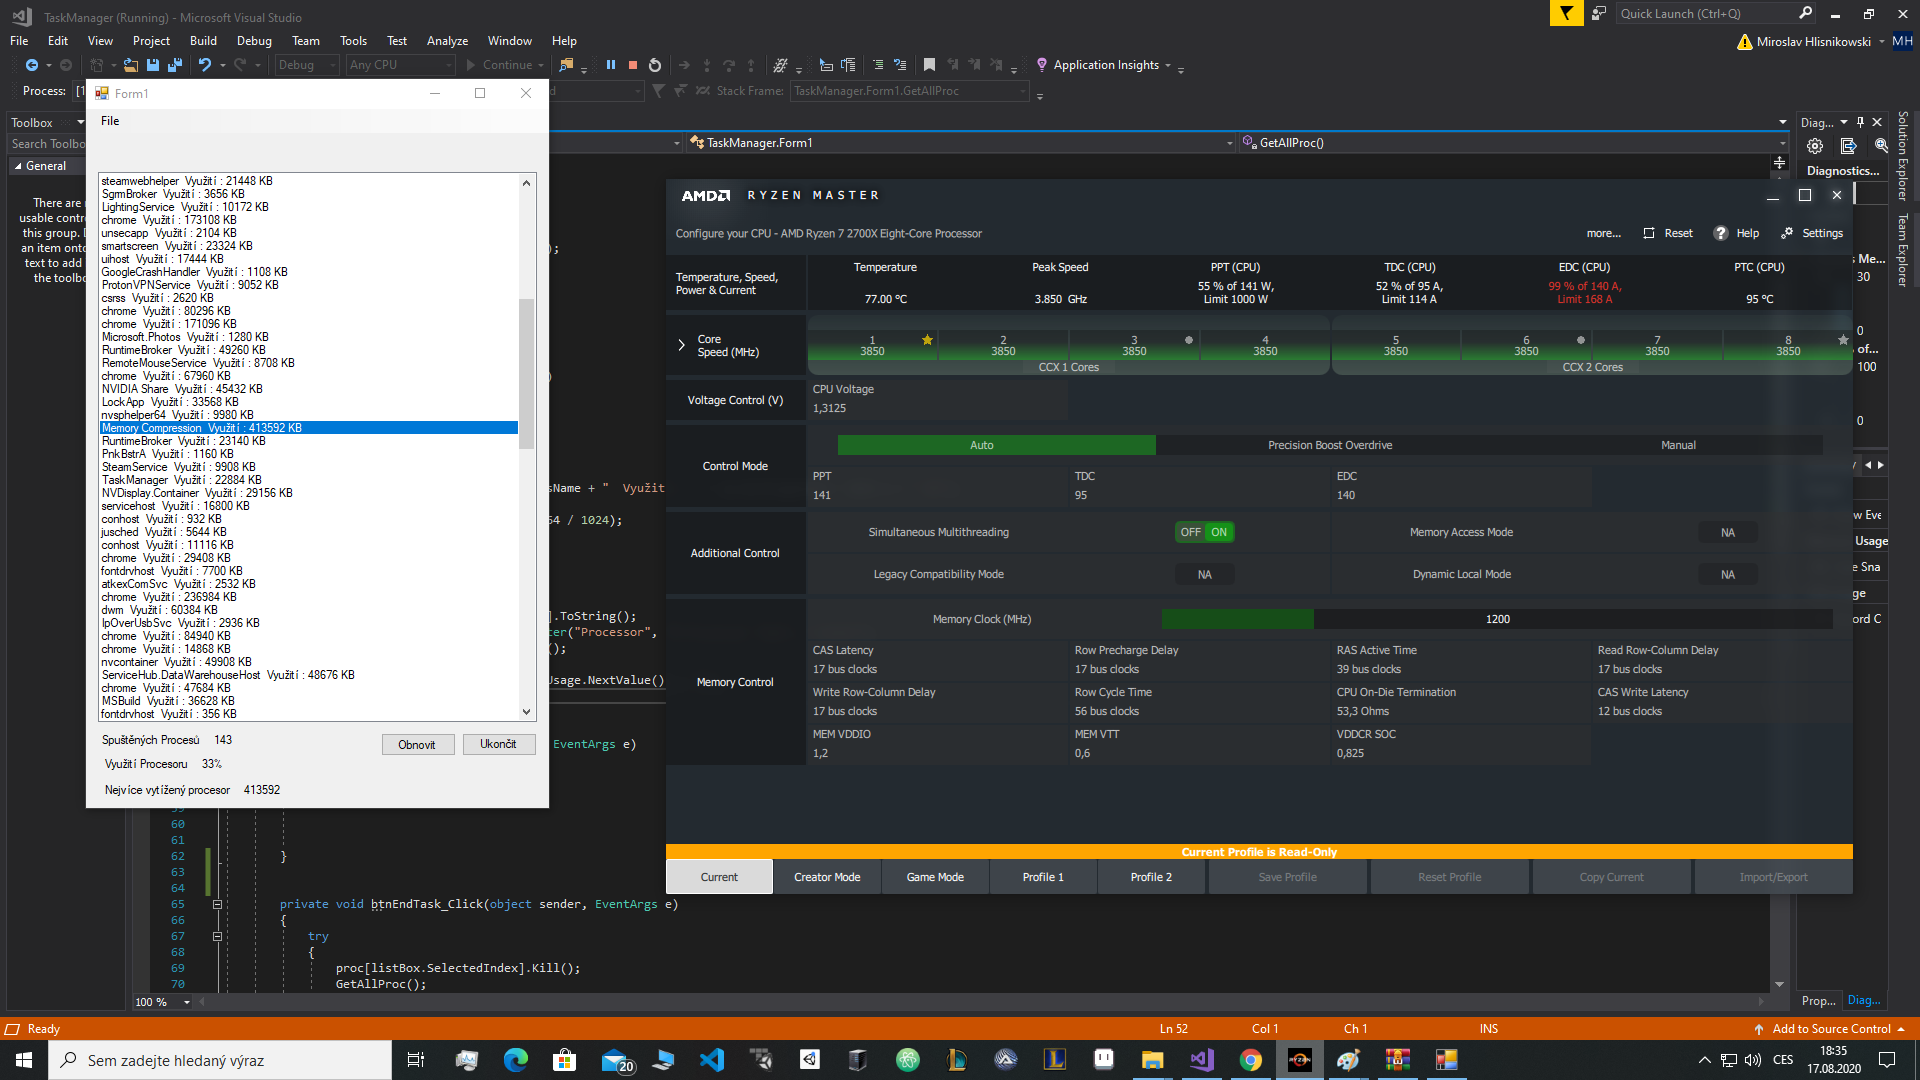Click Save All icon in toolbar
The width and height of the screenshot is (1920, 1080).
(x=174, y=65)
